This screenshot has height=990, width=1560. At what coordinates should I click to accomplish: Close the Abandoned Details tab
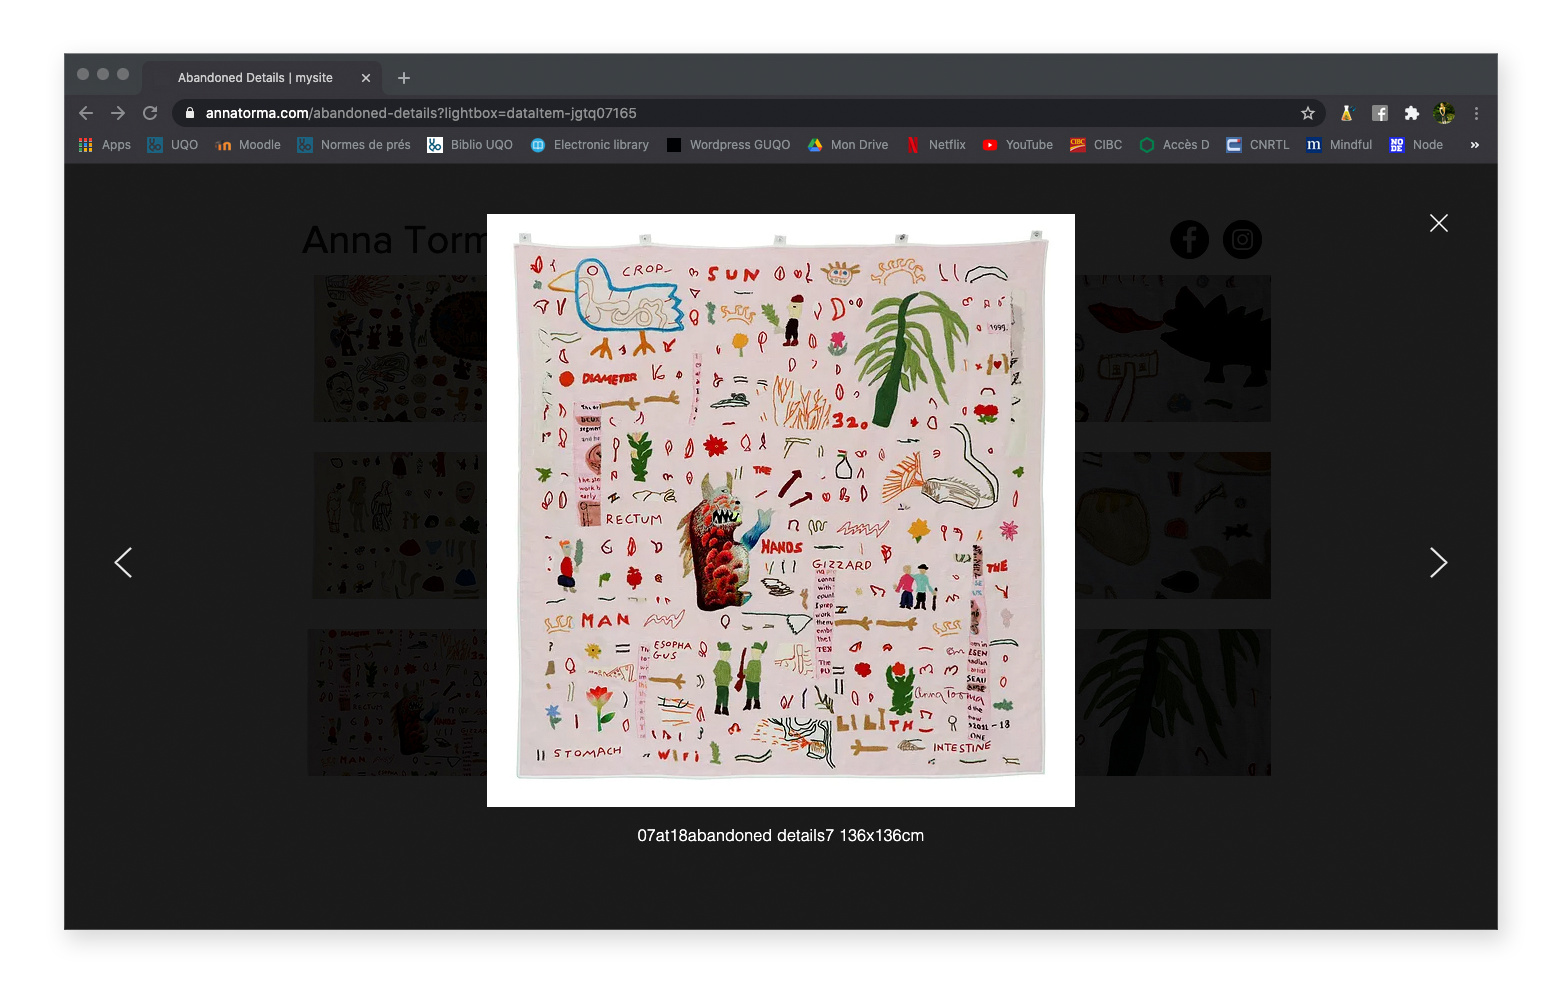366,78
